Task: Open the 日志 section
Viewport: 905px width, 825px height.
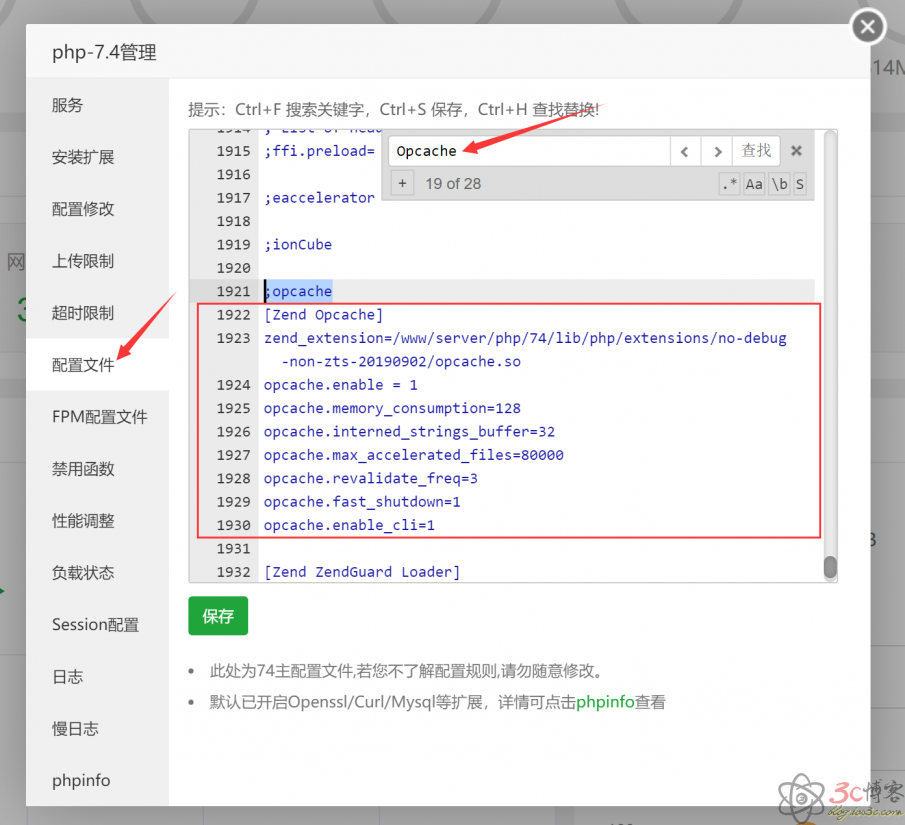Action: point(98,677)
